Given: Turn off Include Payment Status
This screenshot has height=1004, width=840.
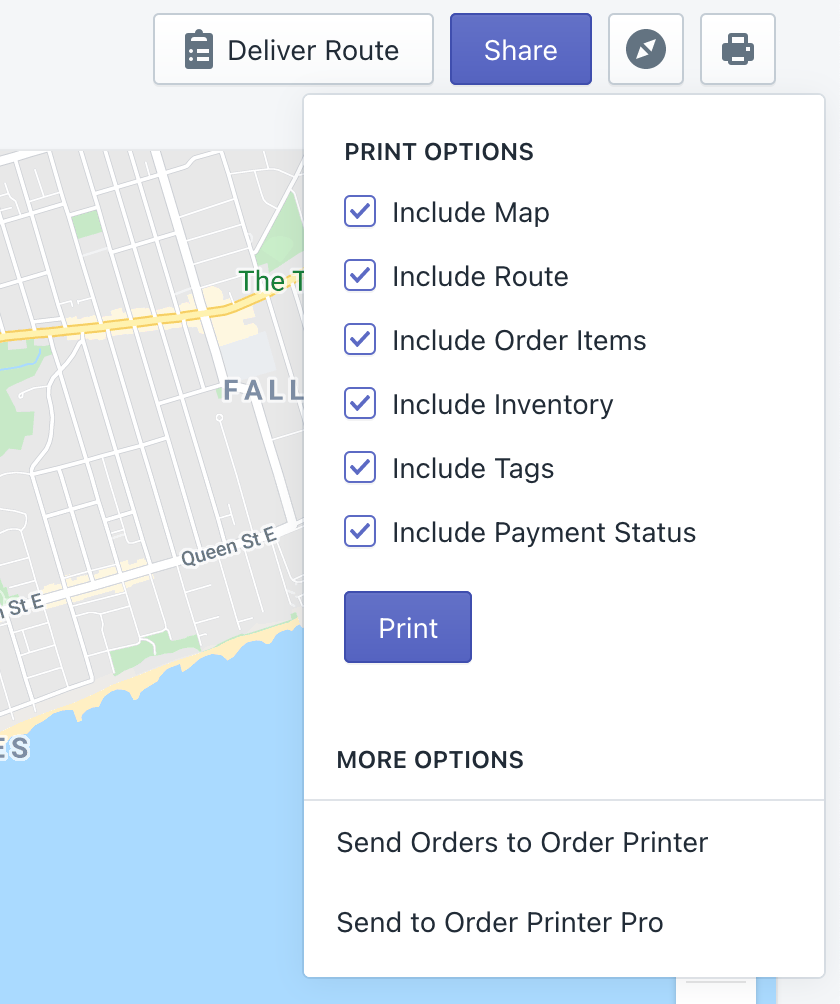Looking at the screenshot, I should coord(360,532).
